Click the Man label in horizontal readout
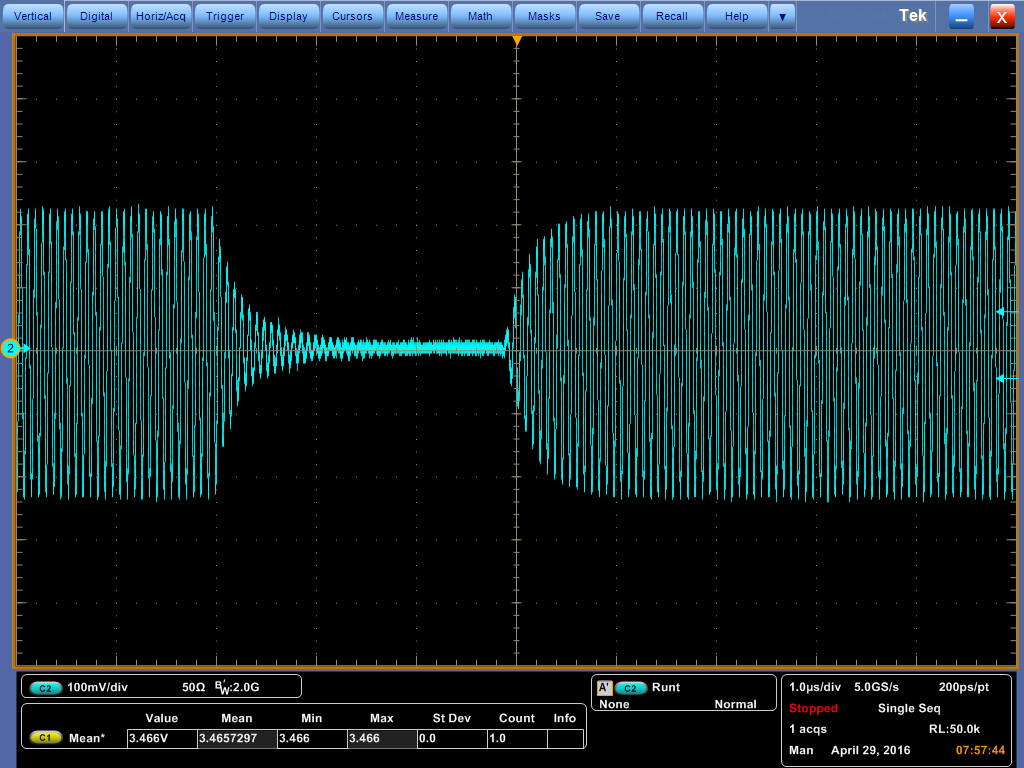 (x=801, y=750)
